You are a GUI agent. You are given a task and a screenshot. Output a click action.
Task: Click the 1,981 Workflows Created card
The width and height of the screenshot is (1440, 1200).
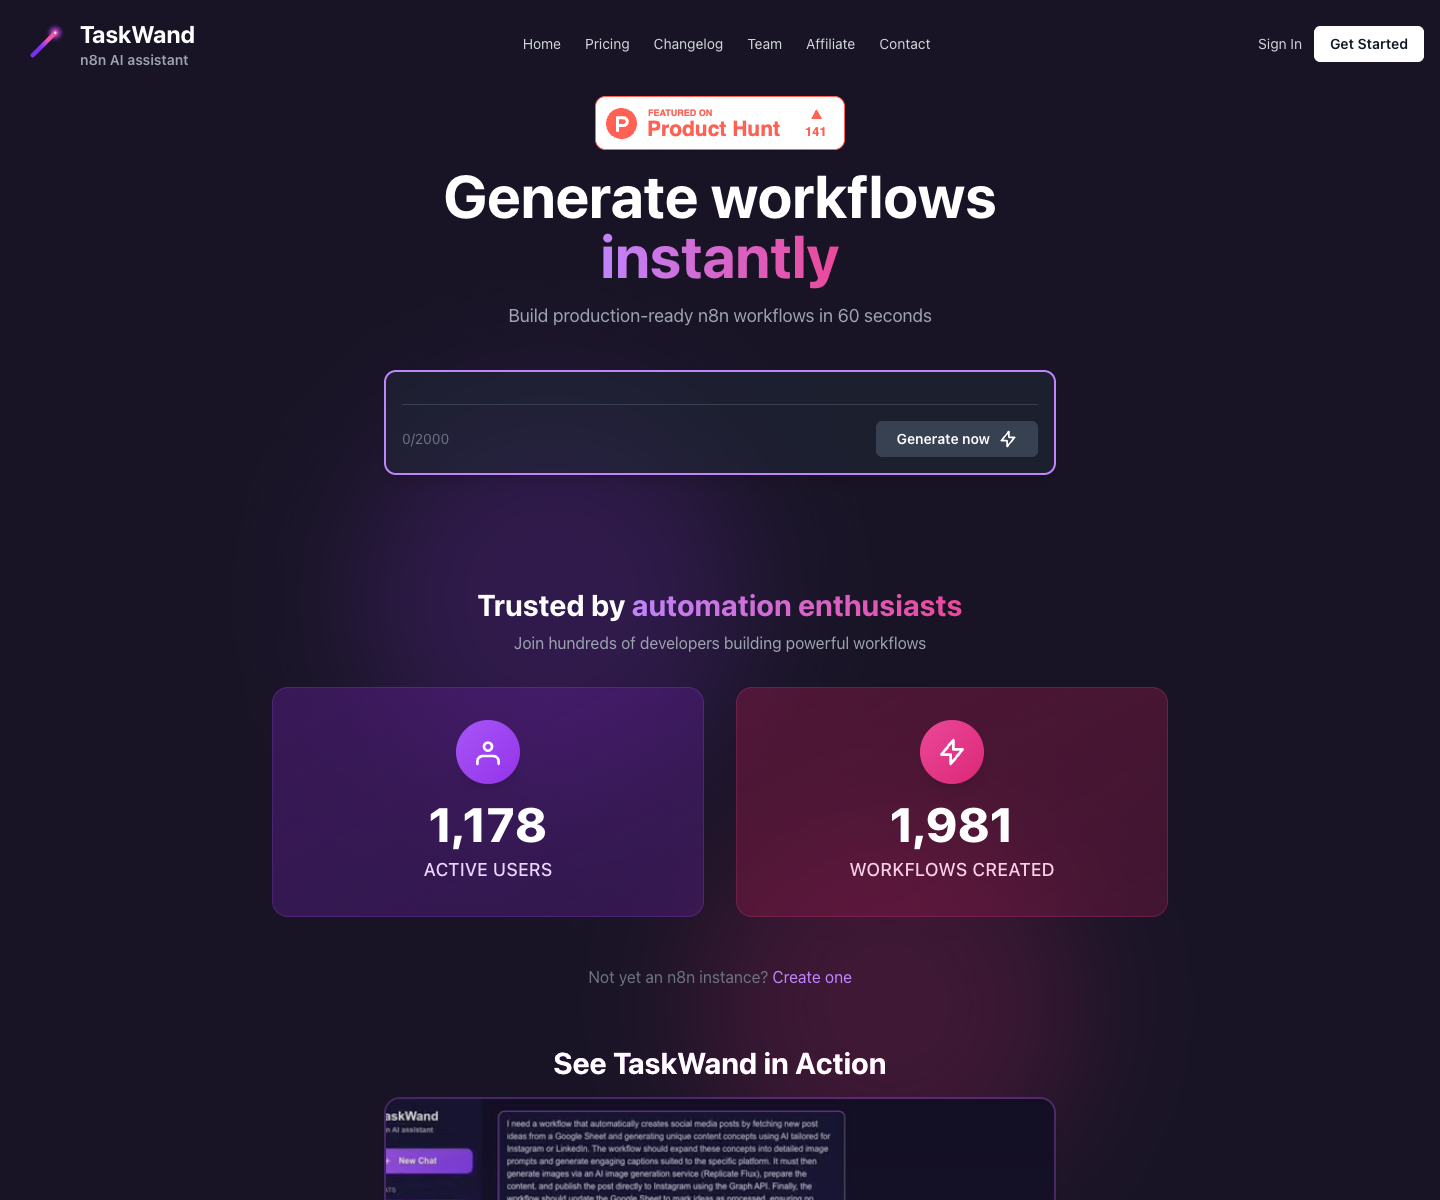coord(952,802)
